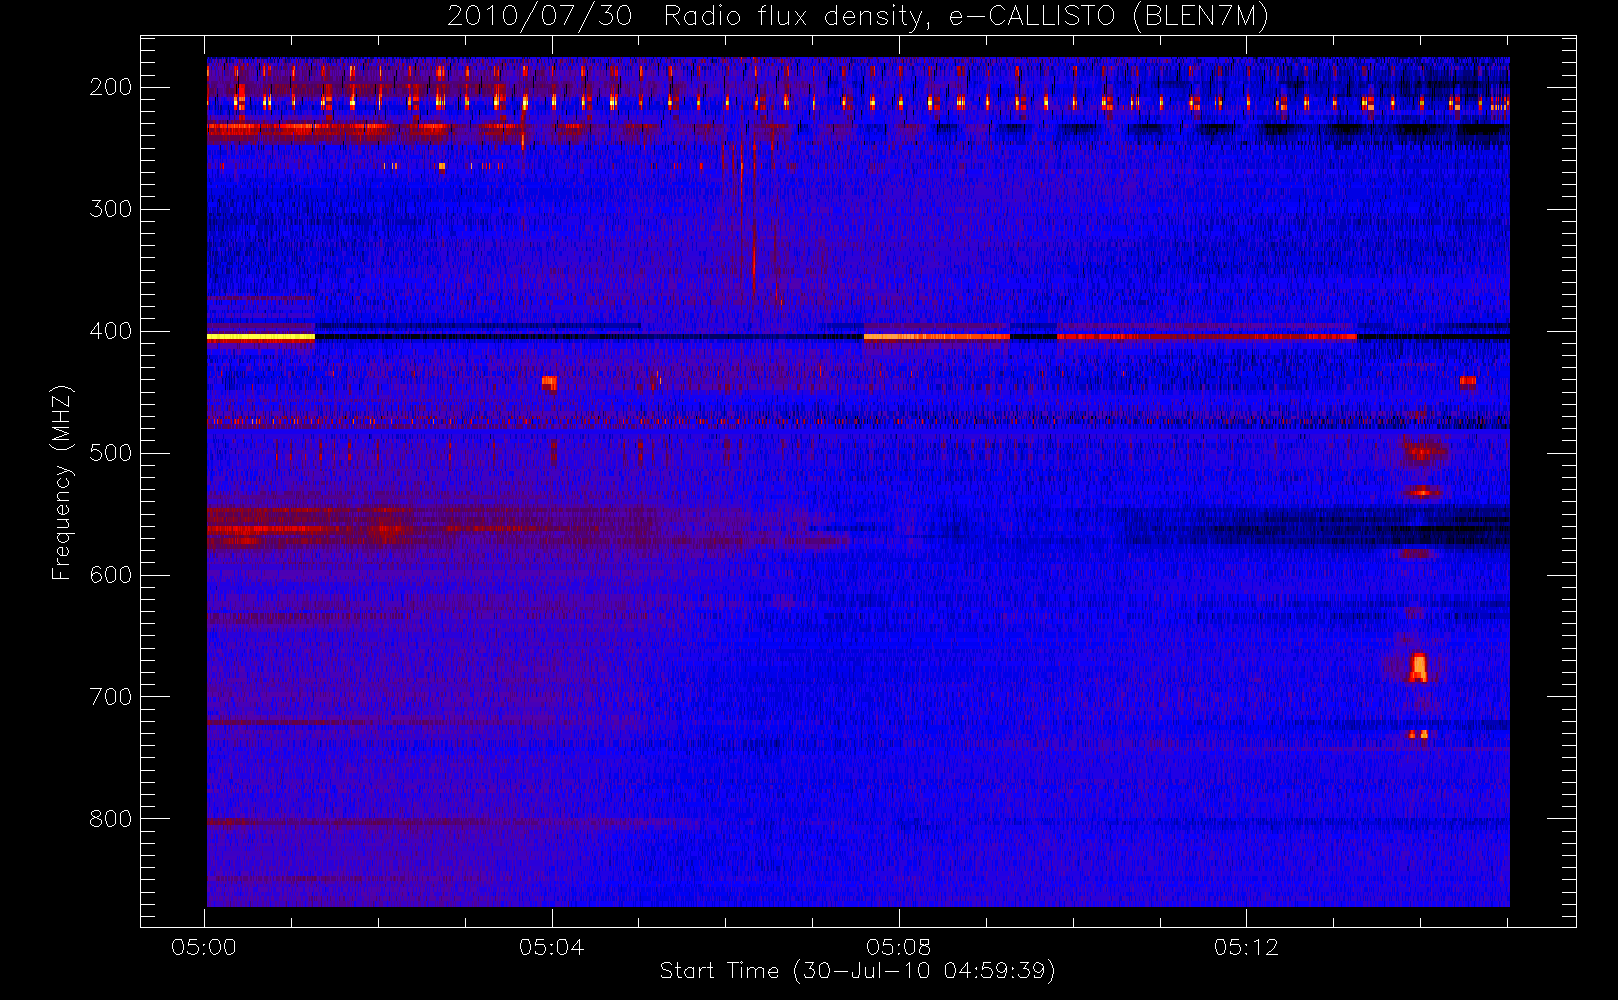
Task: Click the 600 frequency tick label
Action: pyautogui.click(x=111, y=575)
